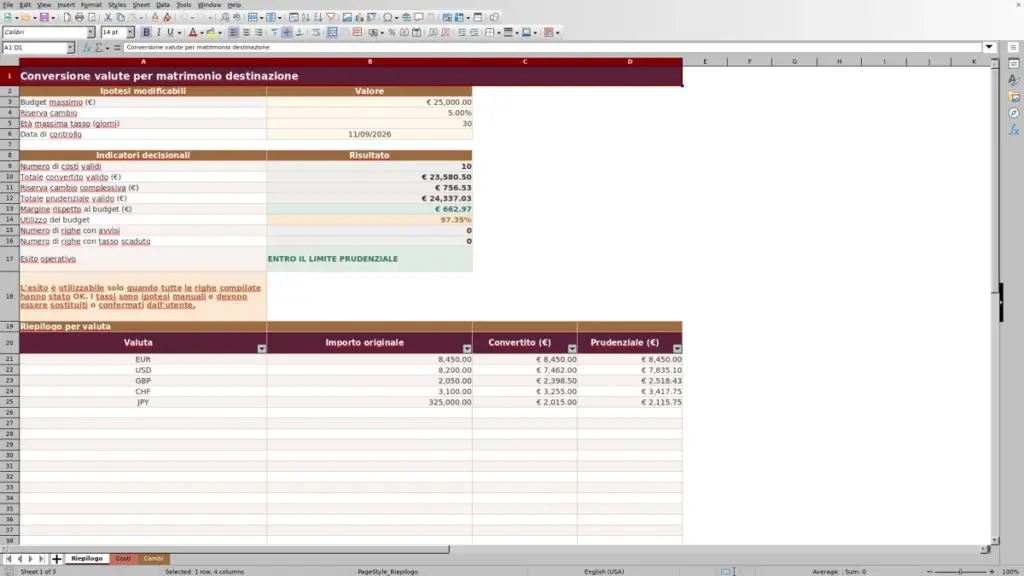This screenshot has height=576, width=1024.
Task: Open the Function Wizard icon
Action: click(x=87, y=48)
